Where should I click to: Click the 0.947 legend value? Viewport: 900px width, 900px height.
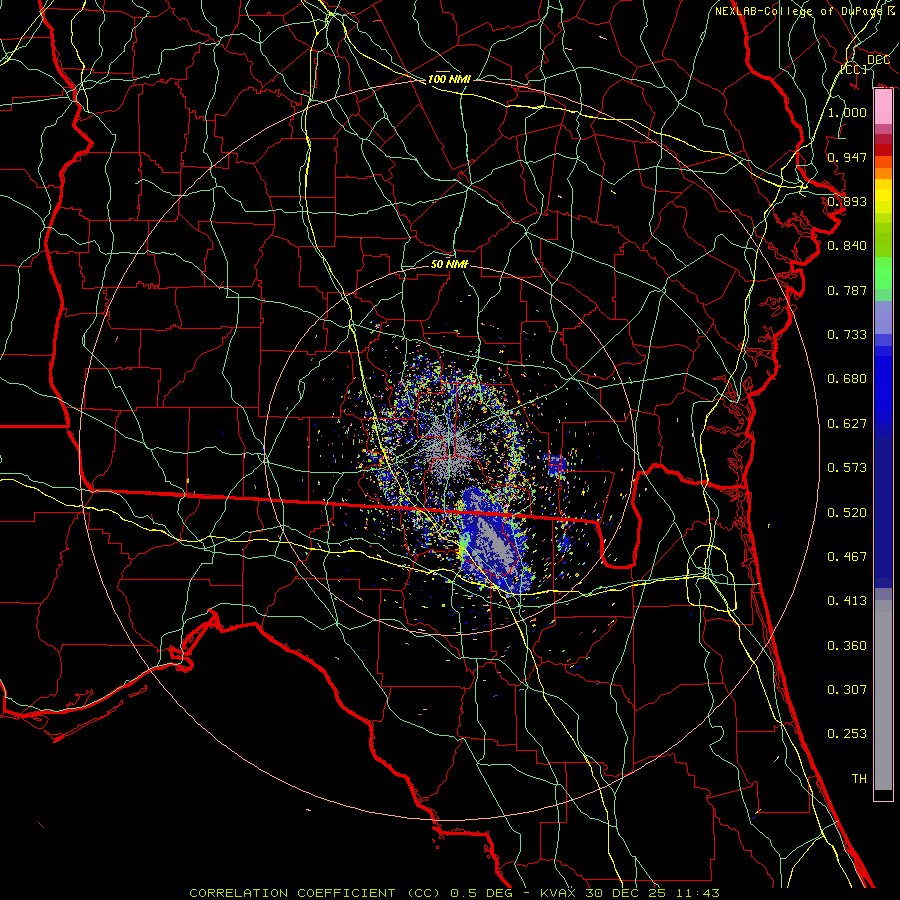point(847,157)
